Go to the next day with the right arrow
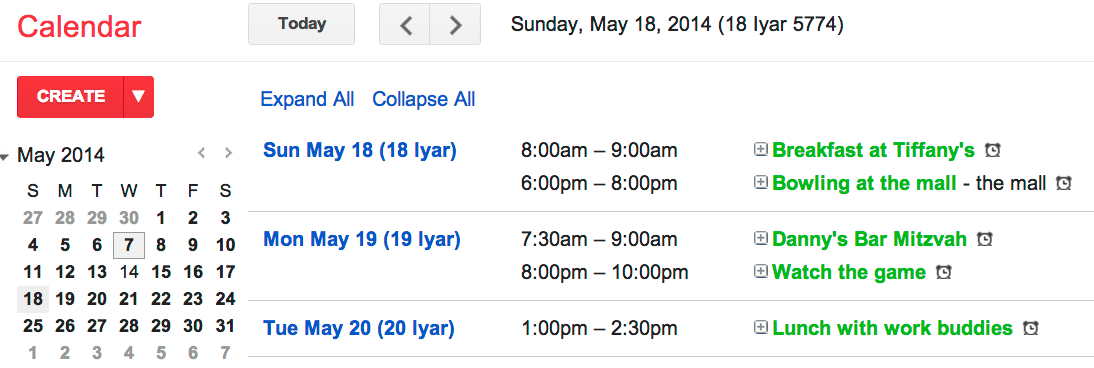 455,24
